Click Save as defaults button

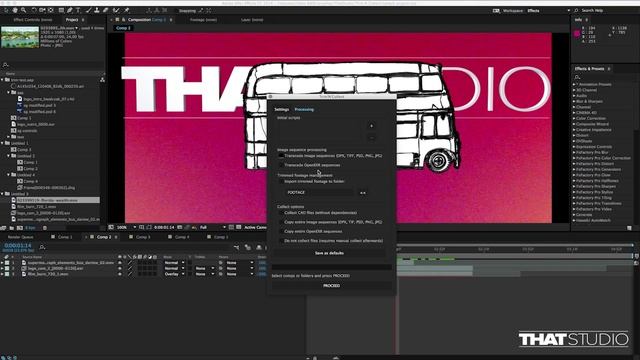tap(329, 253)
